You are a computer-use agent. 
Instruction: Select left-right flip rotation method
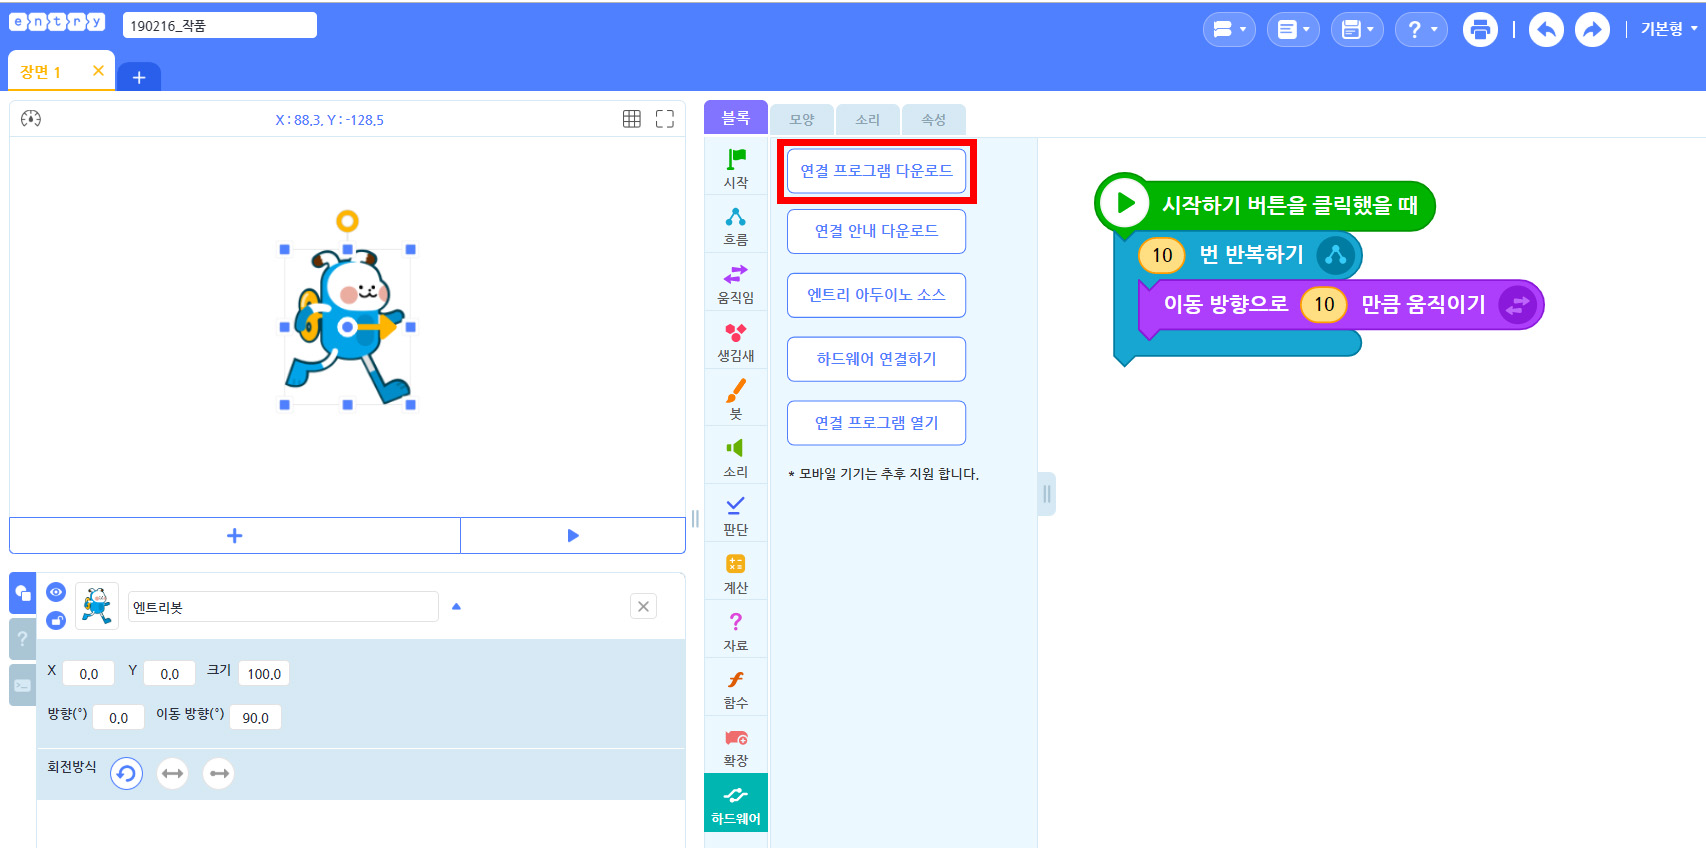173,773
